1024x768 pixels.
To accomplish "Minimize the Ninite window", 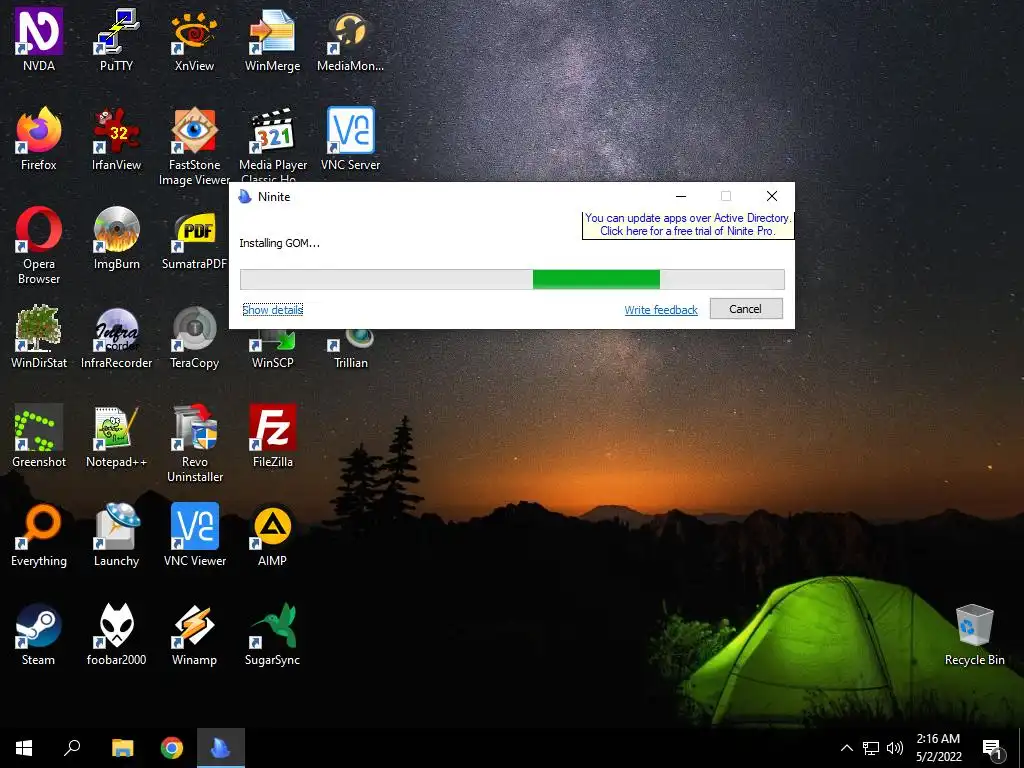I will coord(680,197).
